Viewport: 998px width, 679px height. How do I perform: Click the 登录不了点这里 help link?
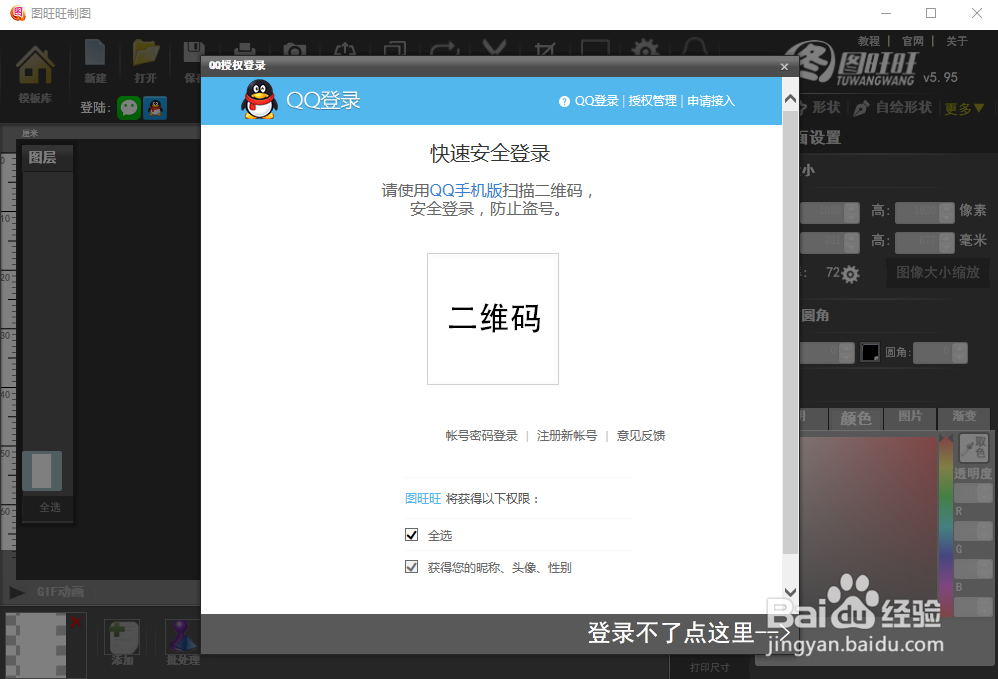688,633
